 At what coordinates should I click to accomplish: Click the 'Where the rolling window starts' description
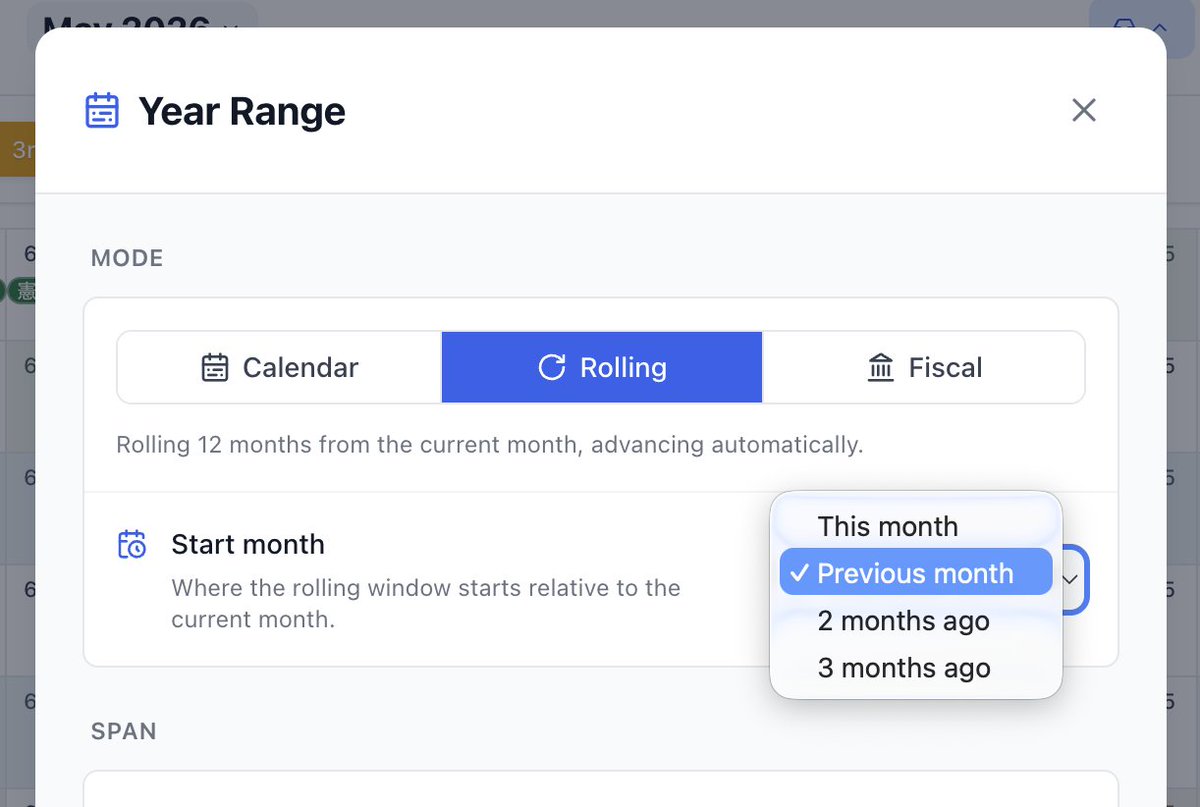(x=426, y=603)
